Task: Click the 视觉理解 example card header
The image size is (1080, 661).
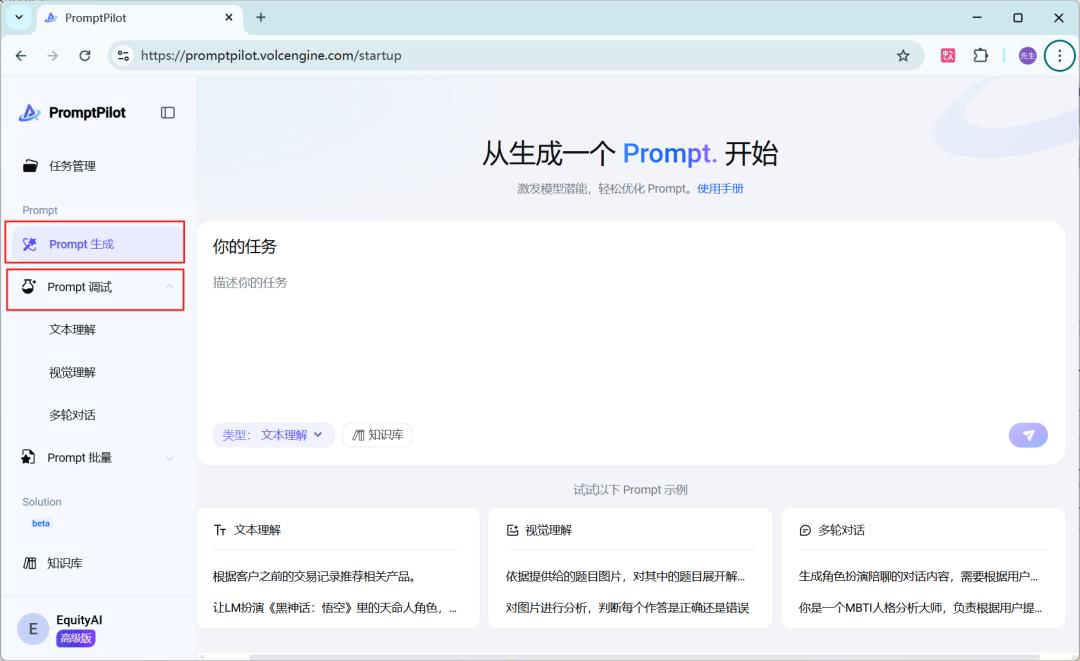Action: click(539, 530)
